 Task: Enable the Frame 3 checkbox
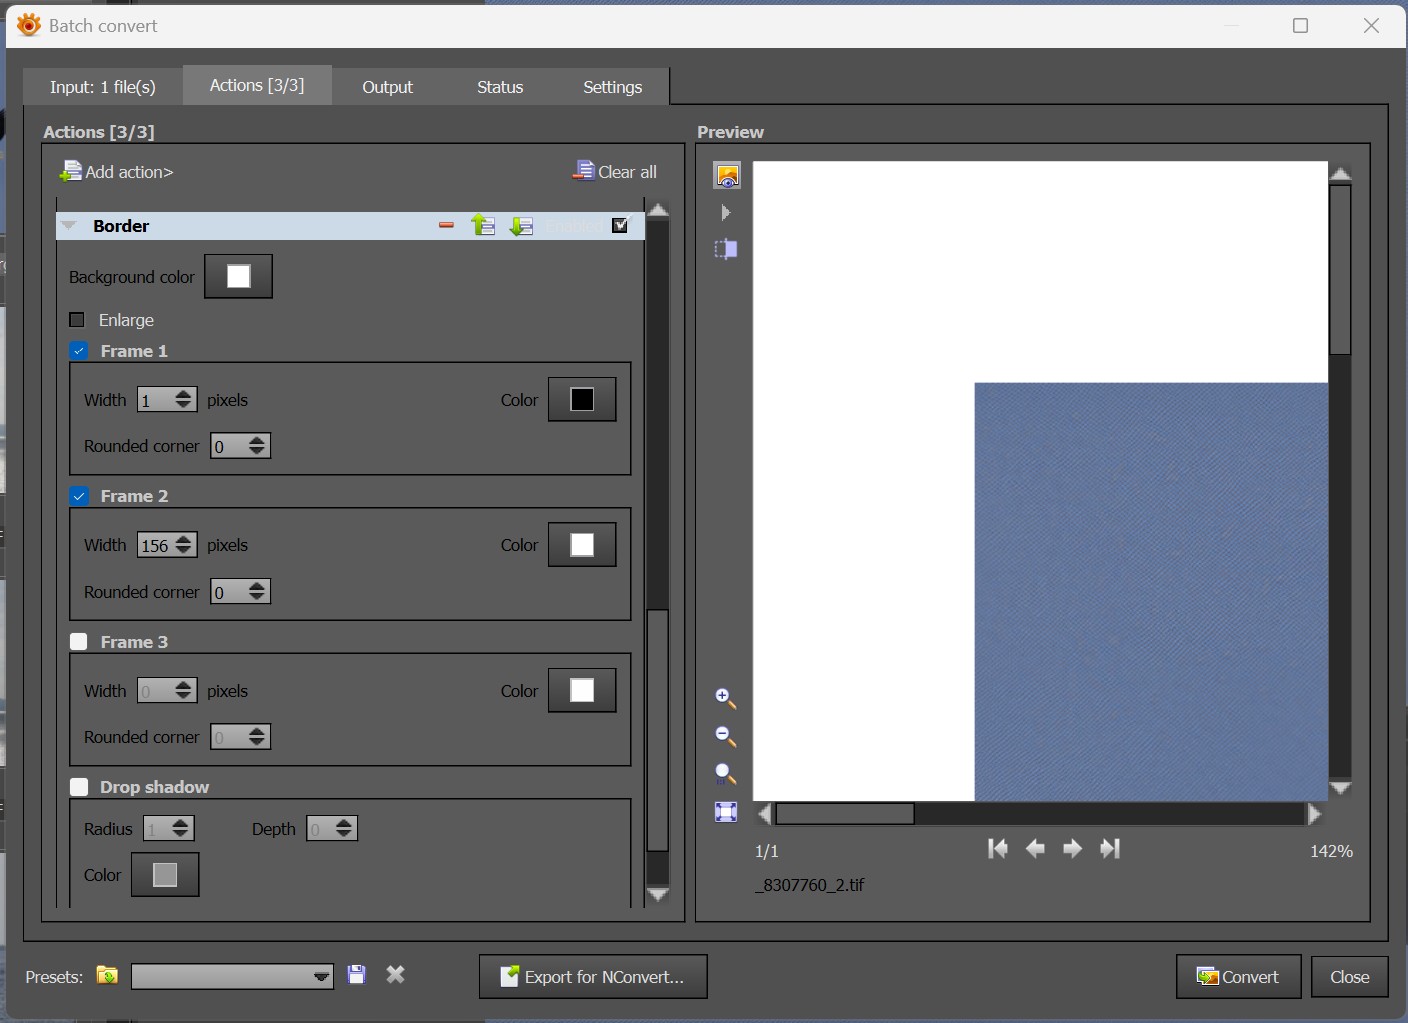point(79,642)
